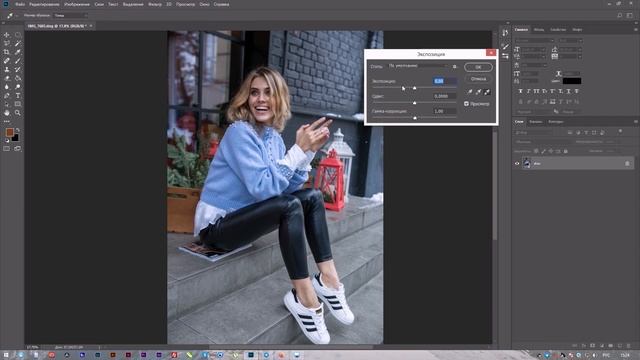
Task: Select the History Brush tool
Action: click(x=18, y=69)
